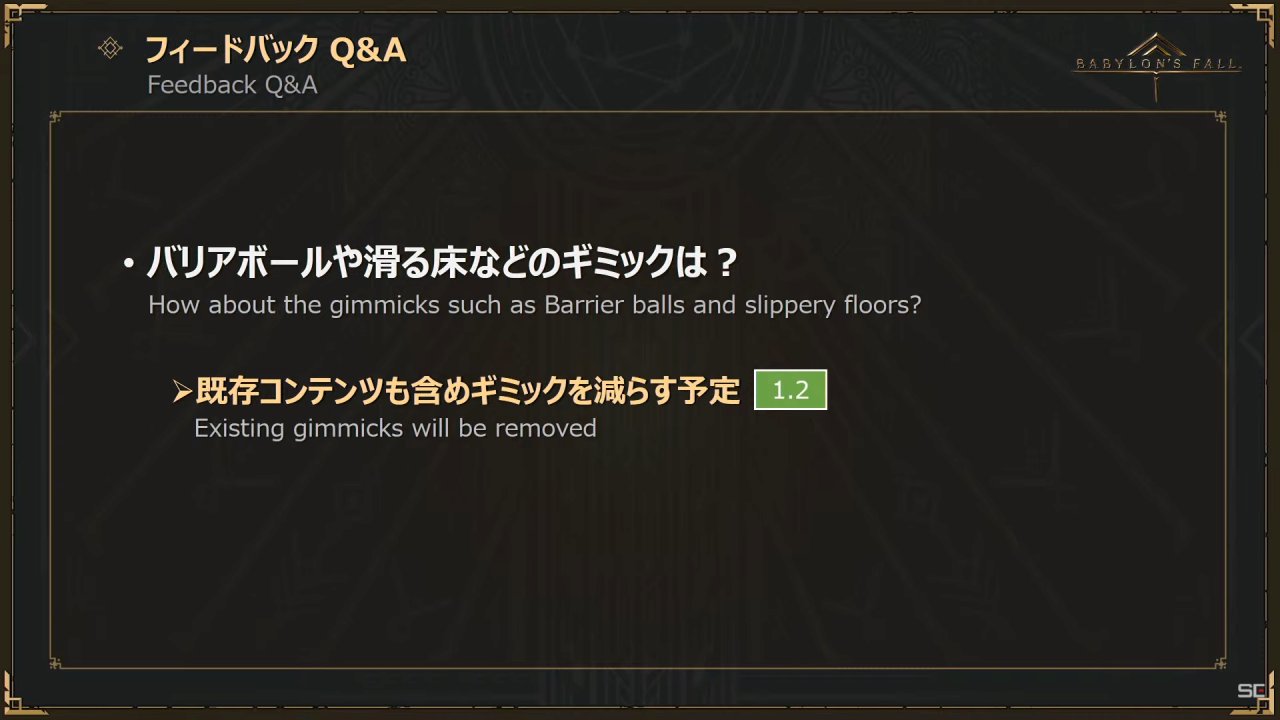Click the SC watermark in the corner
This screenshot has height=720, width=1280.
pyautogui.click(x=1251, y=691)
